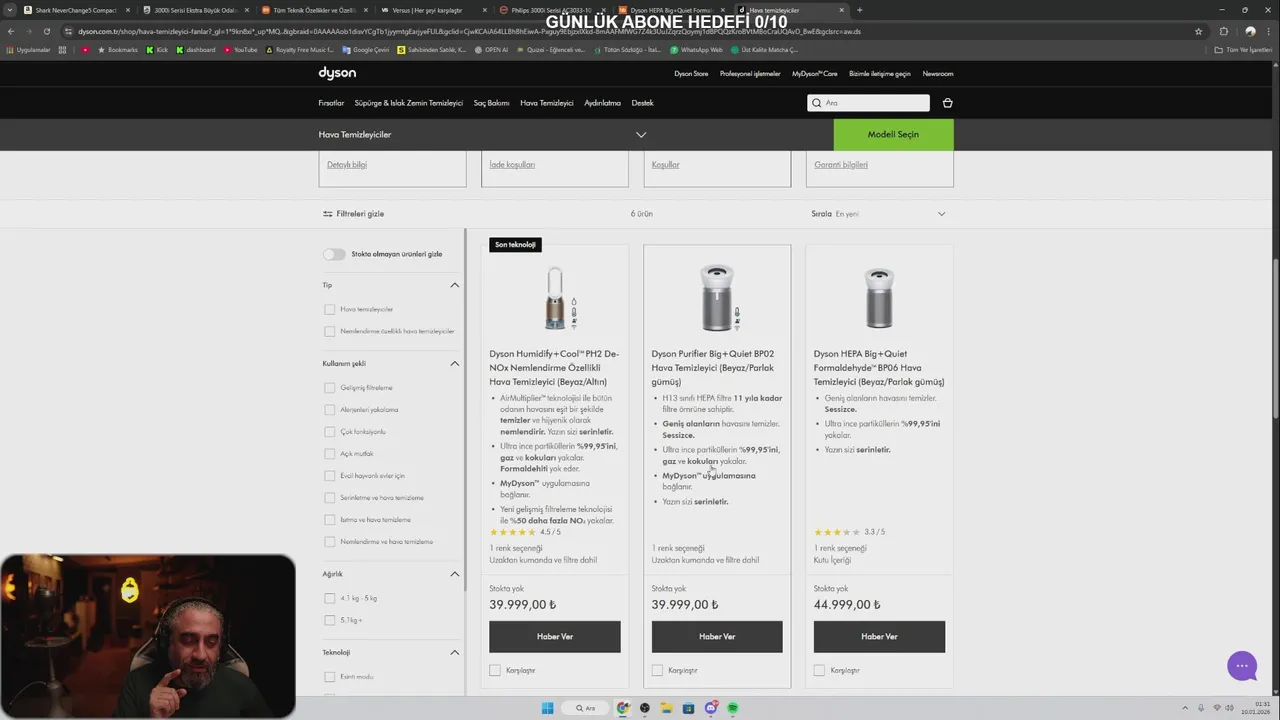
Task: Open the Destek menu item
Action: pyautogui.click(x=642, y=103)
